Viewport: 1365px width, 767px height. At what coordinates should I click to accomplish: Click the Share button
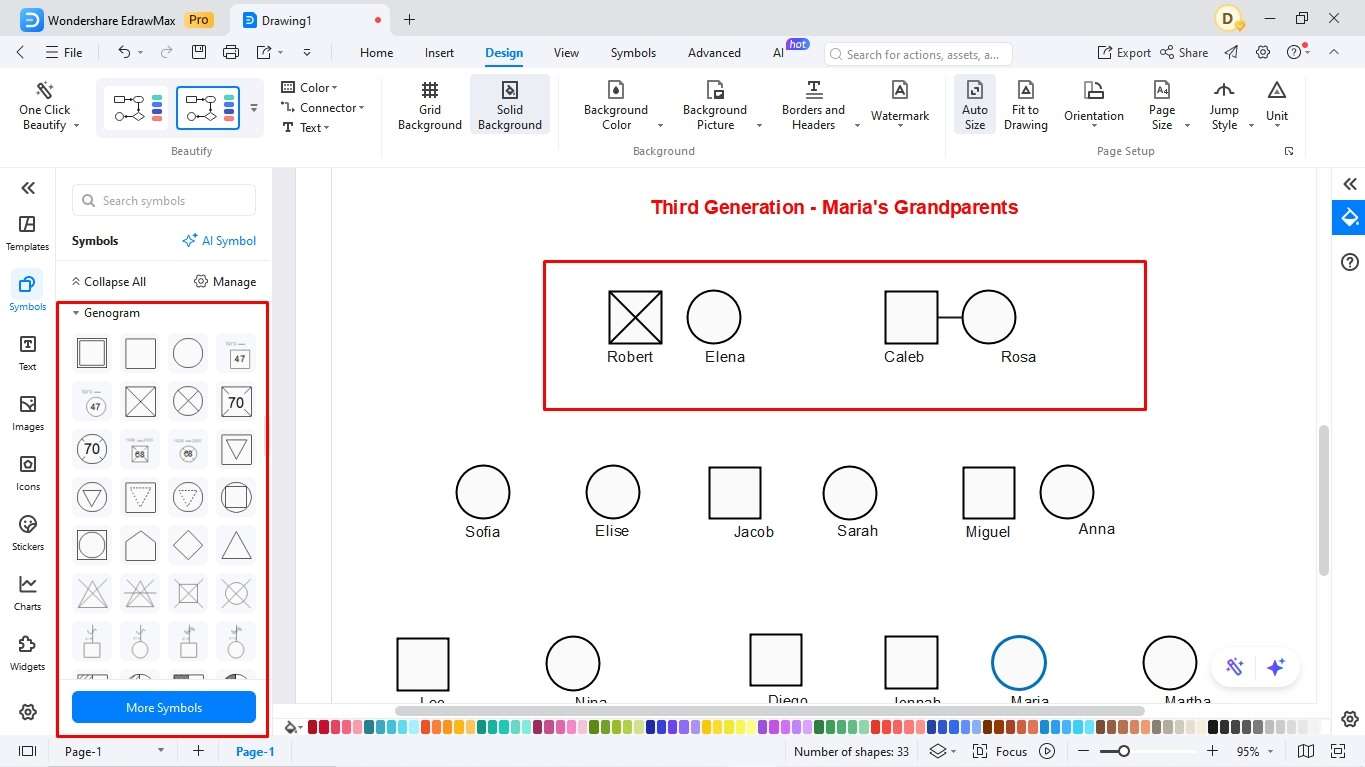[1184, 53]
